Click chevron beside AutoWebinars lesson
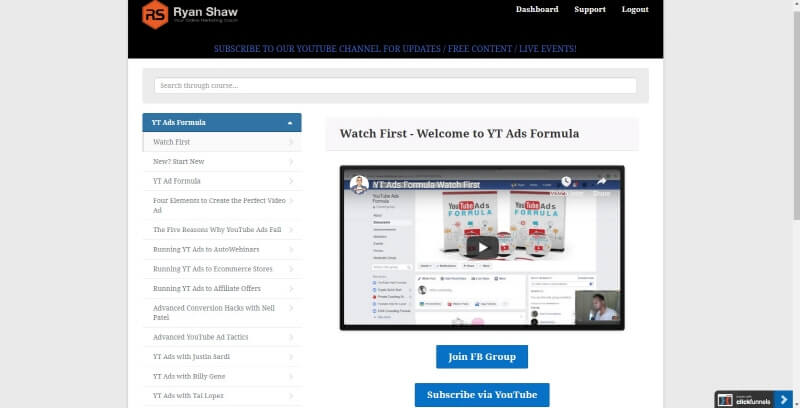Viewport: 800px width, 408px height. click(x=291, y=250)
